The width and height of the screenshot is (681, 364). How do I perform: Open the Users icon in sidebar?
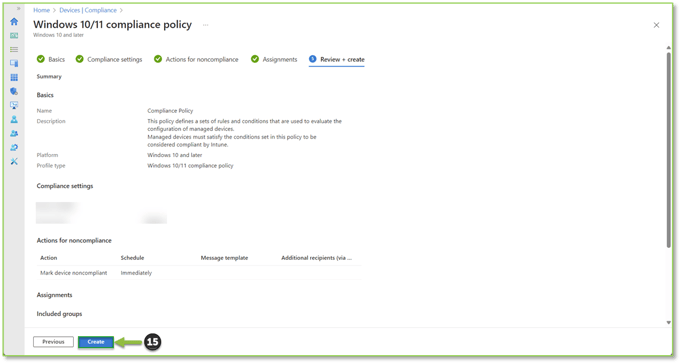pyautogui.click(x=14, y=119)
